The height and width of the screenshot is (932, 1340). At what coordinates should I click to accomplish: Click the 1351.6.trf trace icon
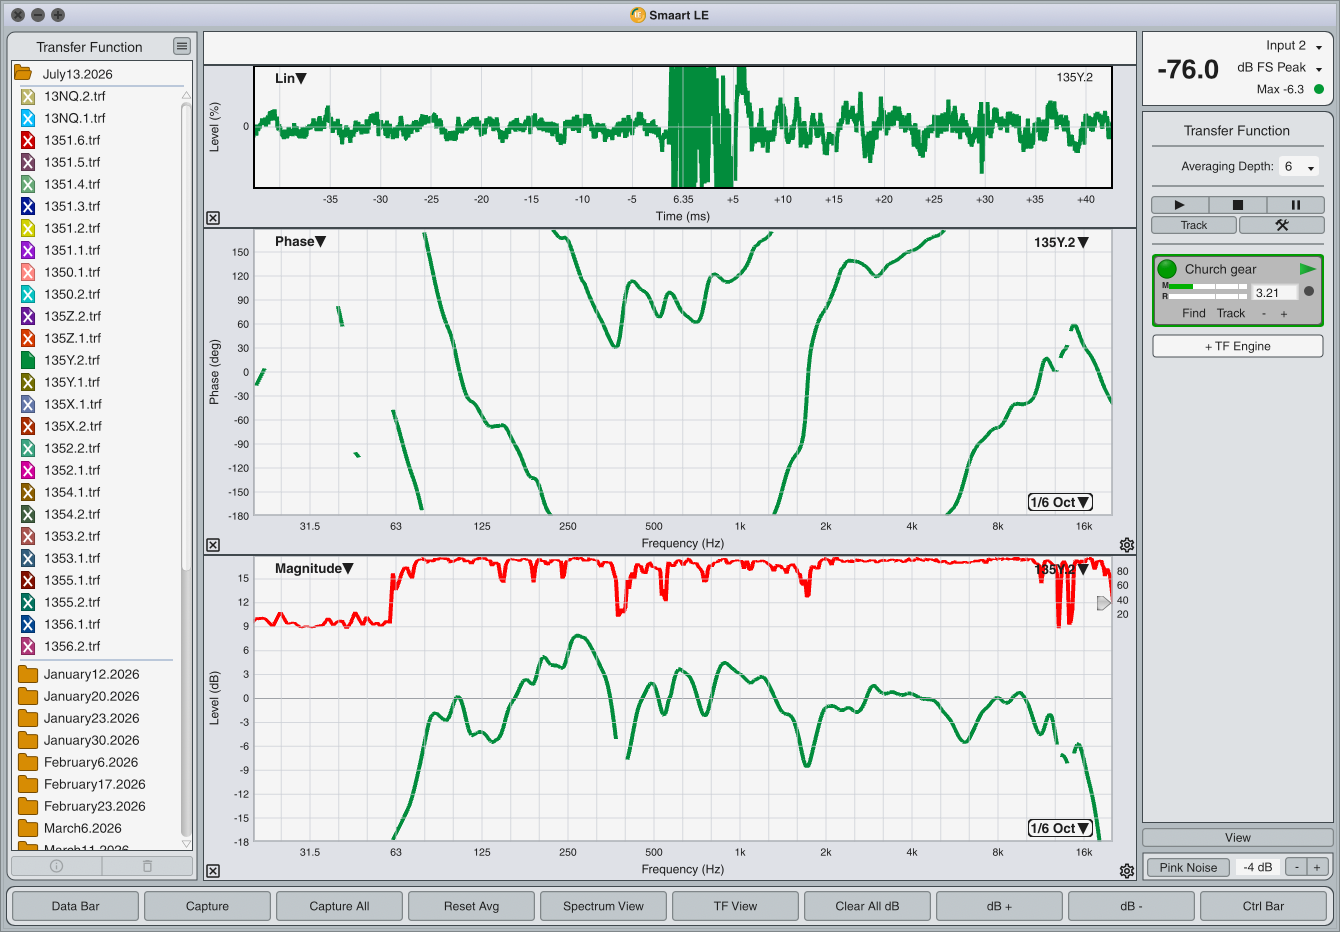[28, 140]
